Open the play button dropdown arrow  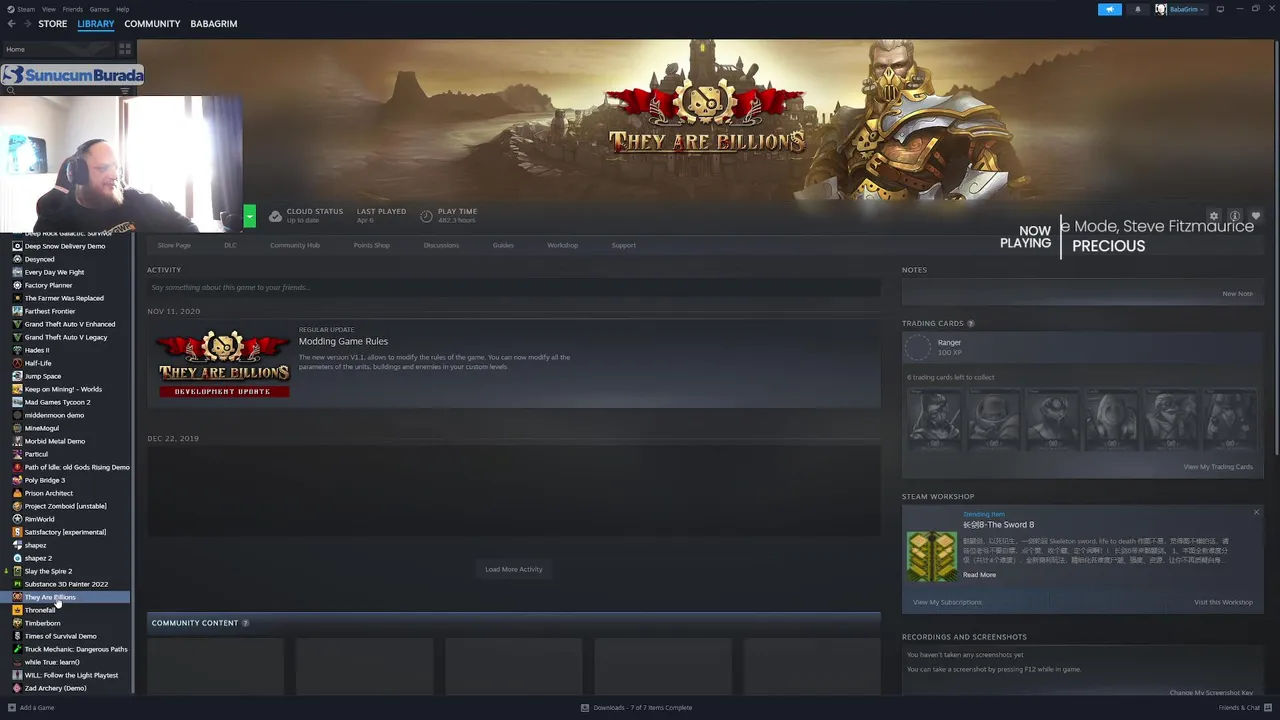(x=249, y=216)
